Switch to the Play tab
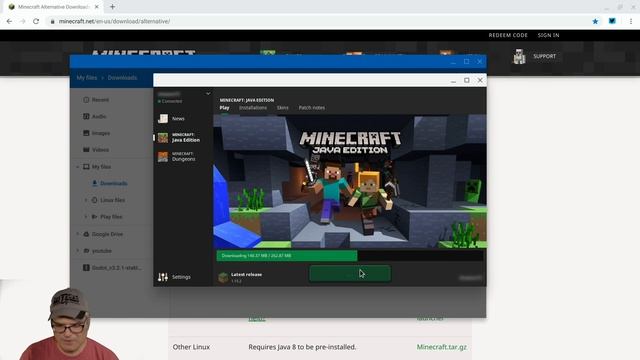The width and height of the screenshot is (640, 360). [224, 108]
